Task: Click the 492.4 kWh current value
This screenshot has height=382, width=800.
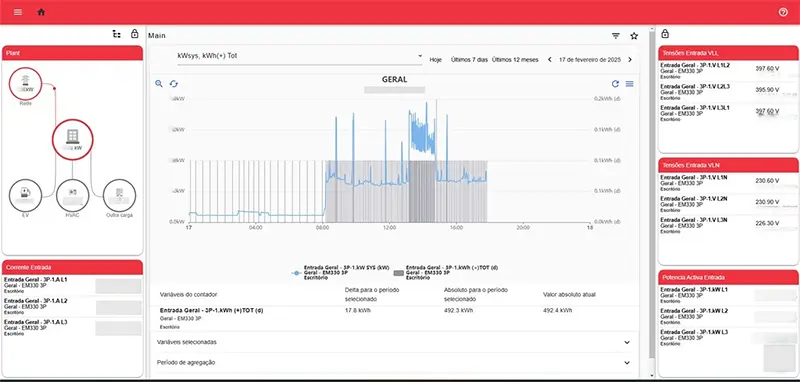Action: pyautogui.click(x=558, y=310)
